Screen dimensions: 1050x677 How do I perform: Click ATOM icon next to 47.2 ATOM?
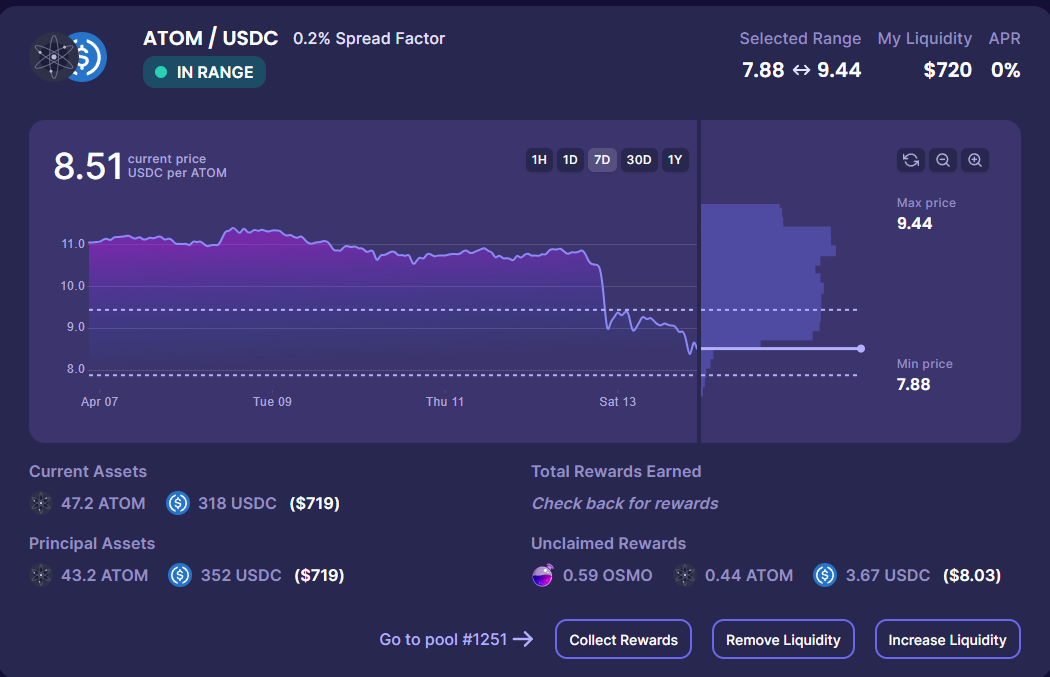click(x=41, y=503)
